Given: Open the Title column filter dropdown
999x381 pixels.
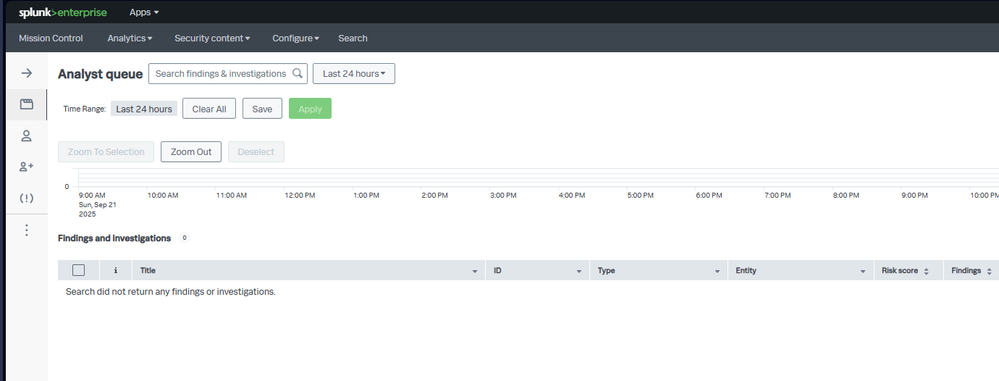Looking at the screenshot, I should tap(475, 271).
